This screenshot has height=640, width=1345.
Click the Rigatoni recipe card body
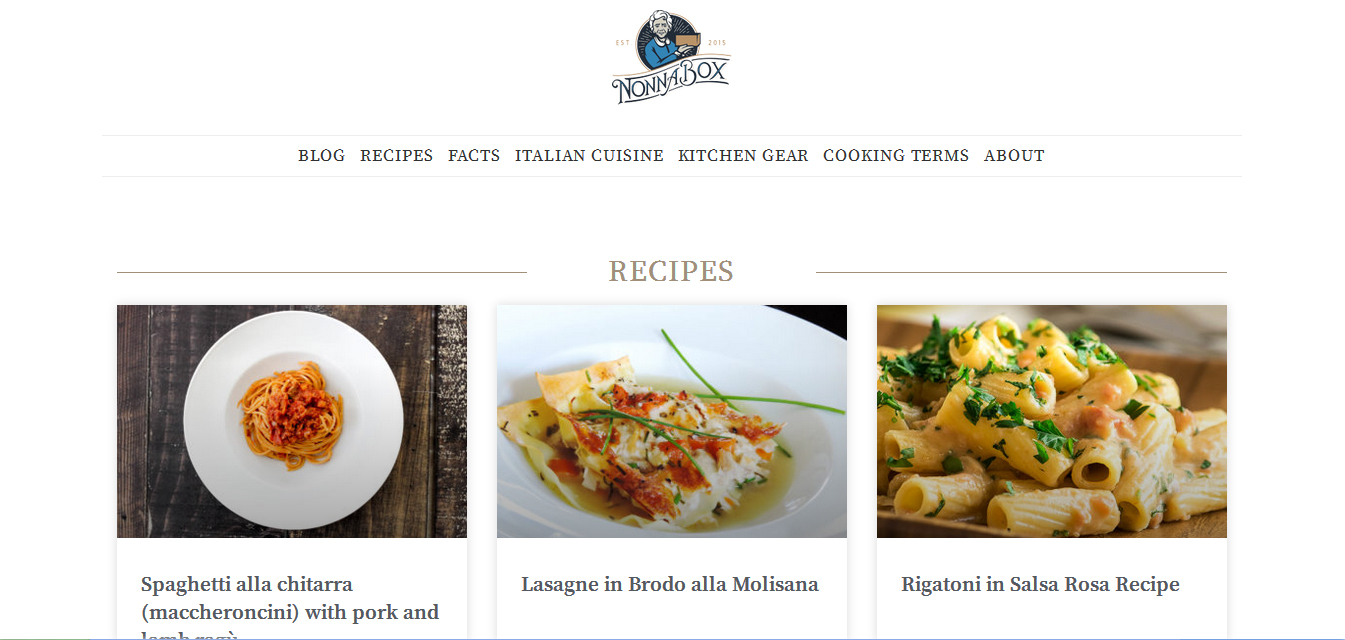(1052, 589)
